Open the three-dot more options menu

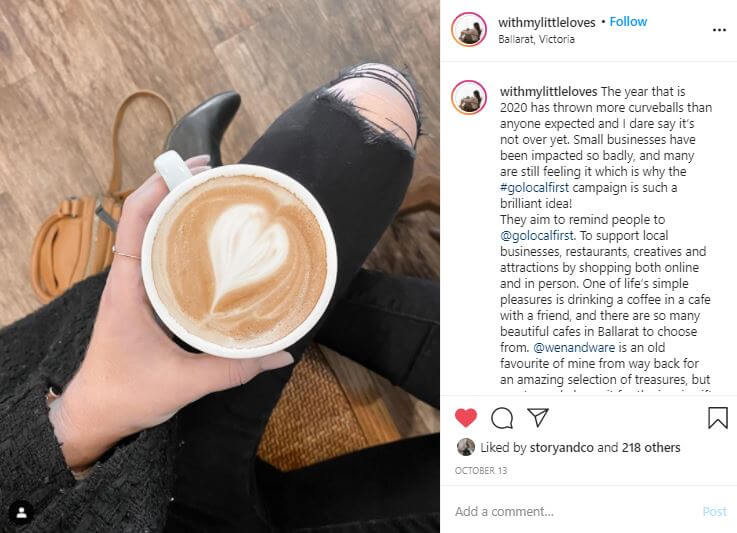point(719,30)
